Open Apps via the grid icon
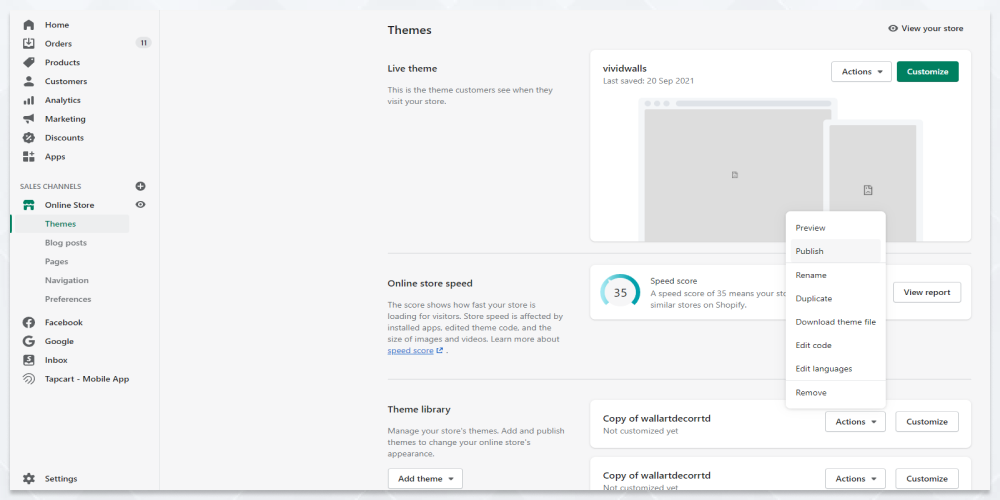Viewport: 1000px width, 500px height. click(29, 157)
